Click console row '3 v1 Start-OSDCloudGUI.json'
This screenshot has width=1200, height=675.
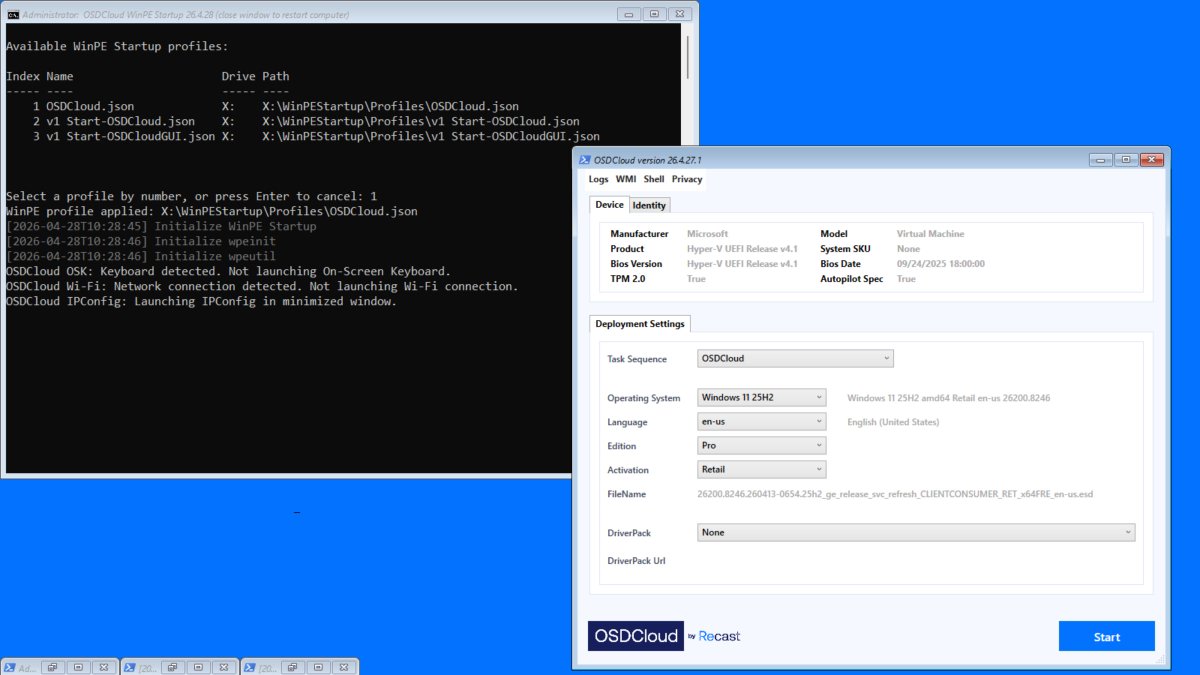316,136
